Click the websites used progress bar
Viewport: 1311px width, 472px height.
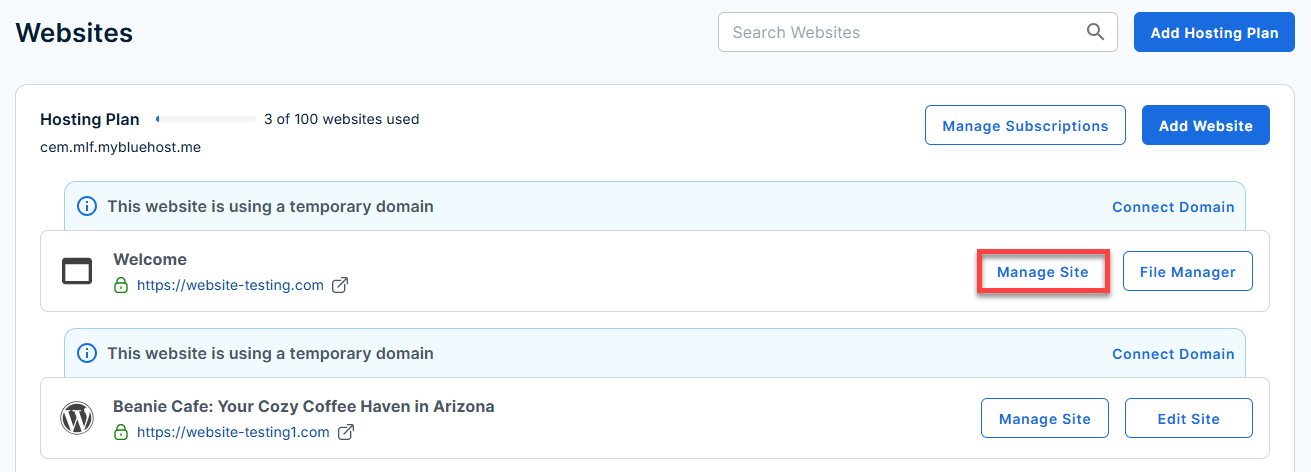(205, 119)
